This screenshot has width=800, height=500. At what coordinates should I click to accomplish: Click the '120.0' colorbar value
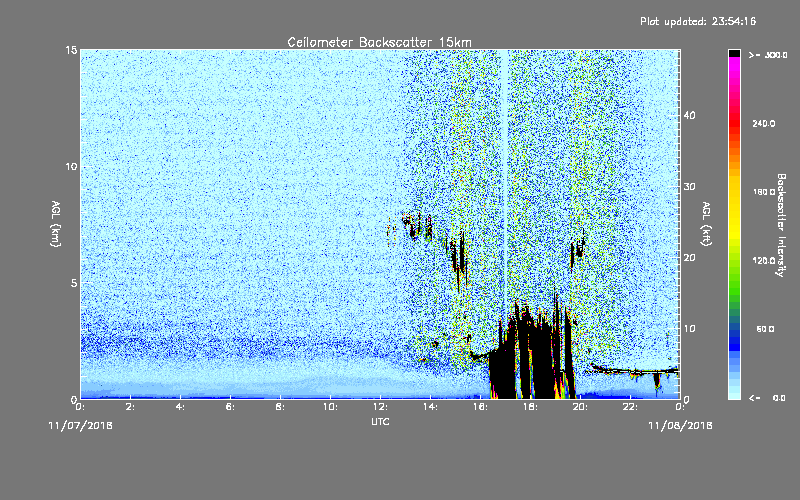click(764, 261)
